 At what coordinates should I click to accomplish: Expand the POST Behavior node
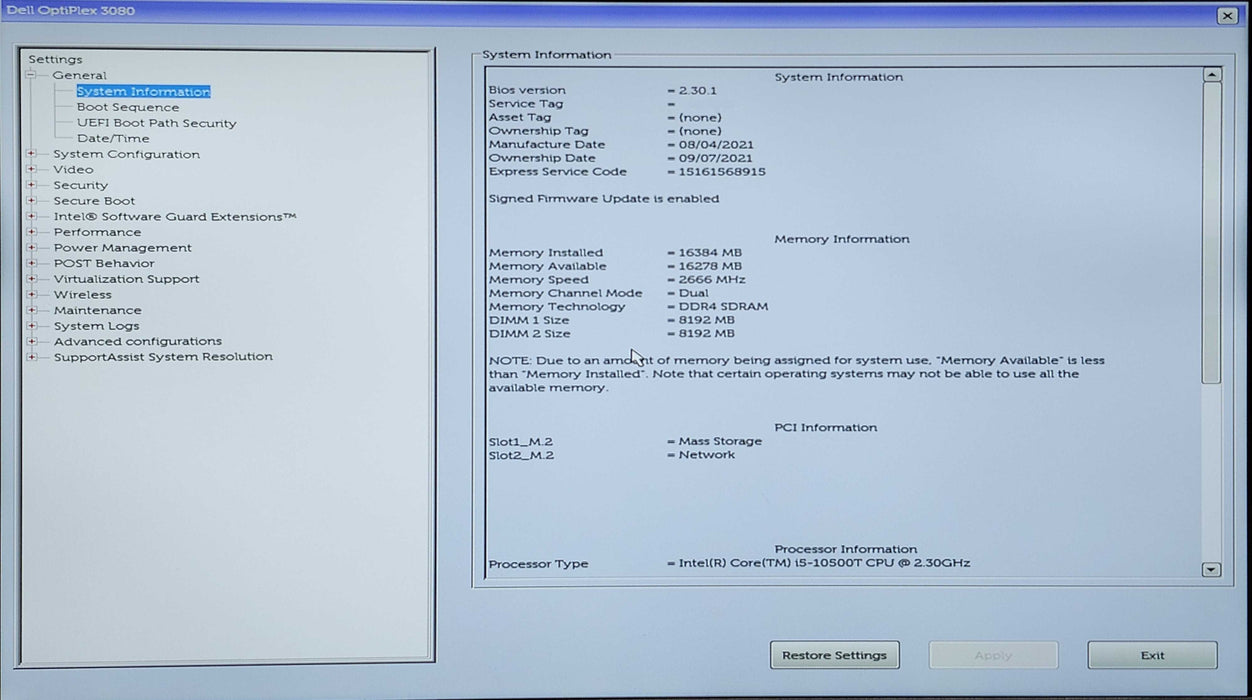(31, 263)
